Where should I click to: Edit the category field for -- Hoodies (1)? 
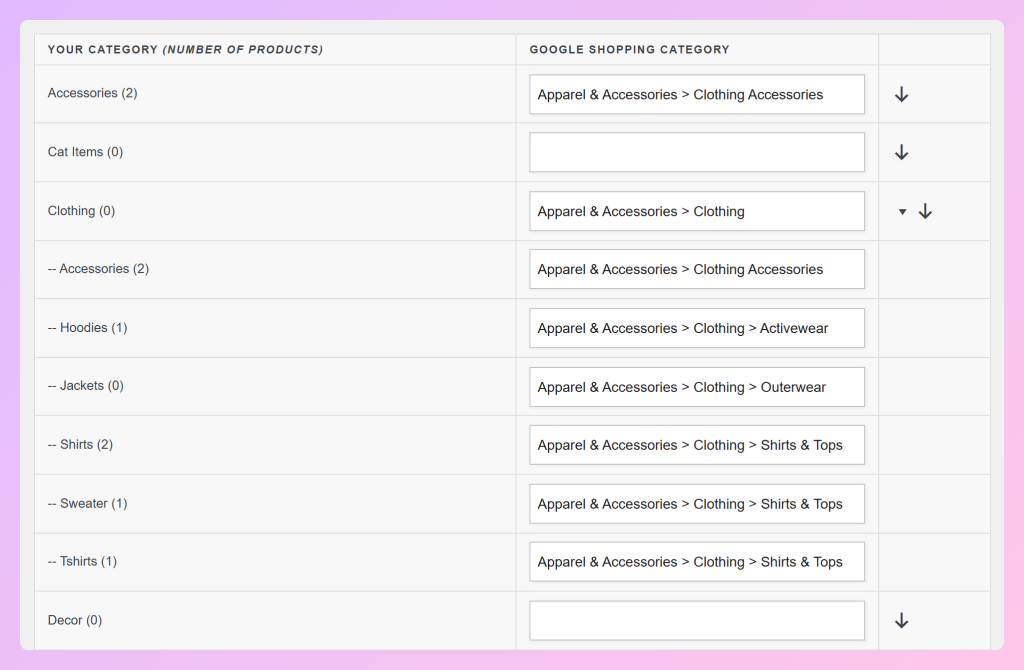tap(697, 328)
